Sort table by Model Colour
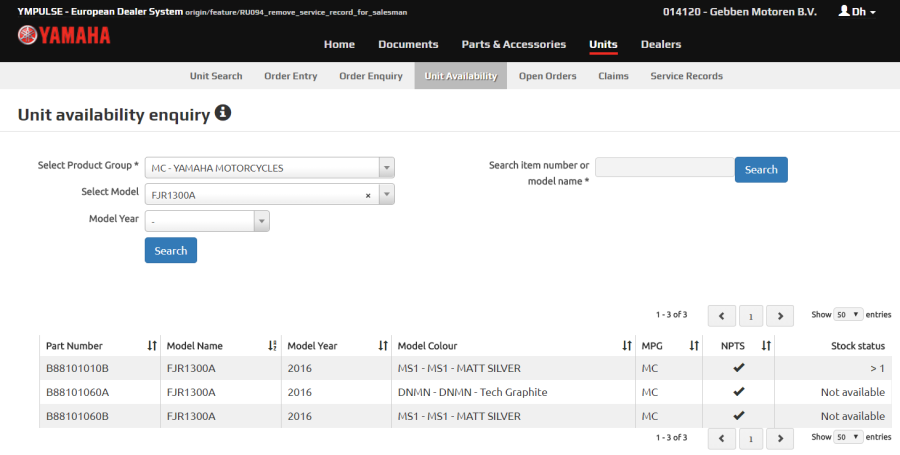The height and width of the screenshot is (455, 900). (627, 345)
